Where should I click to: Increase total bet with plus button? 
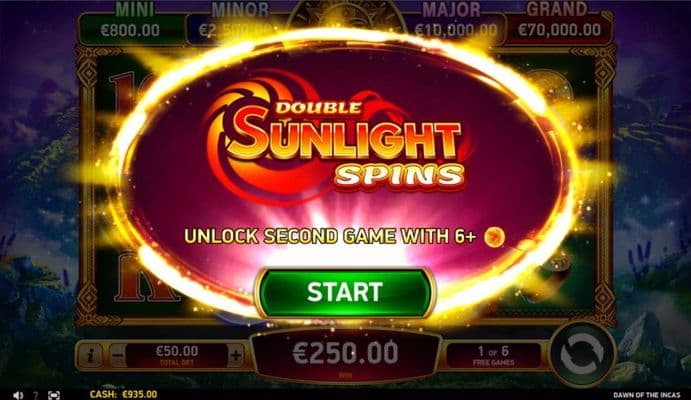pos(236,355)
